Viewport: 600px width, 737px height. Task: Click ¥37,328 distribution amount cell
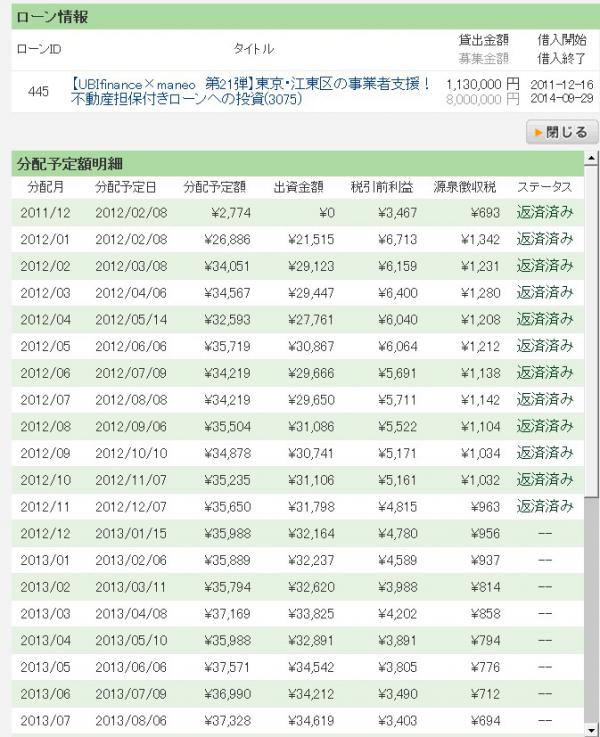pos(227,721)
